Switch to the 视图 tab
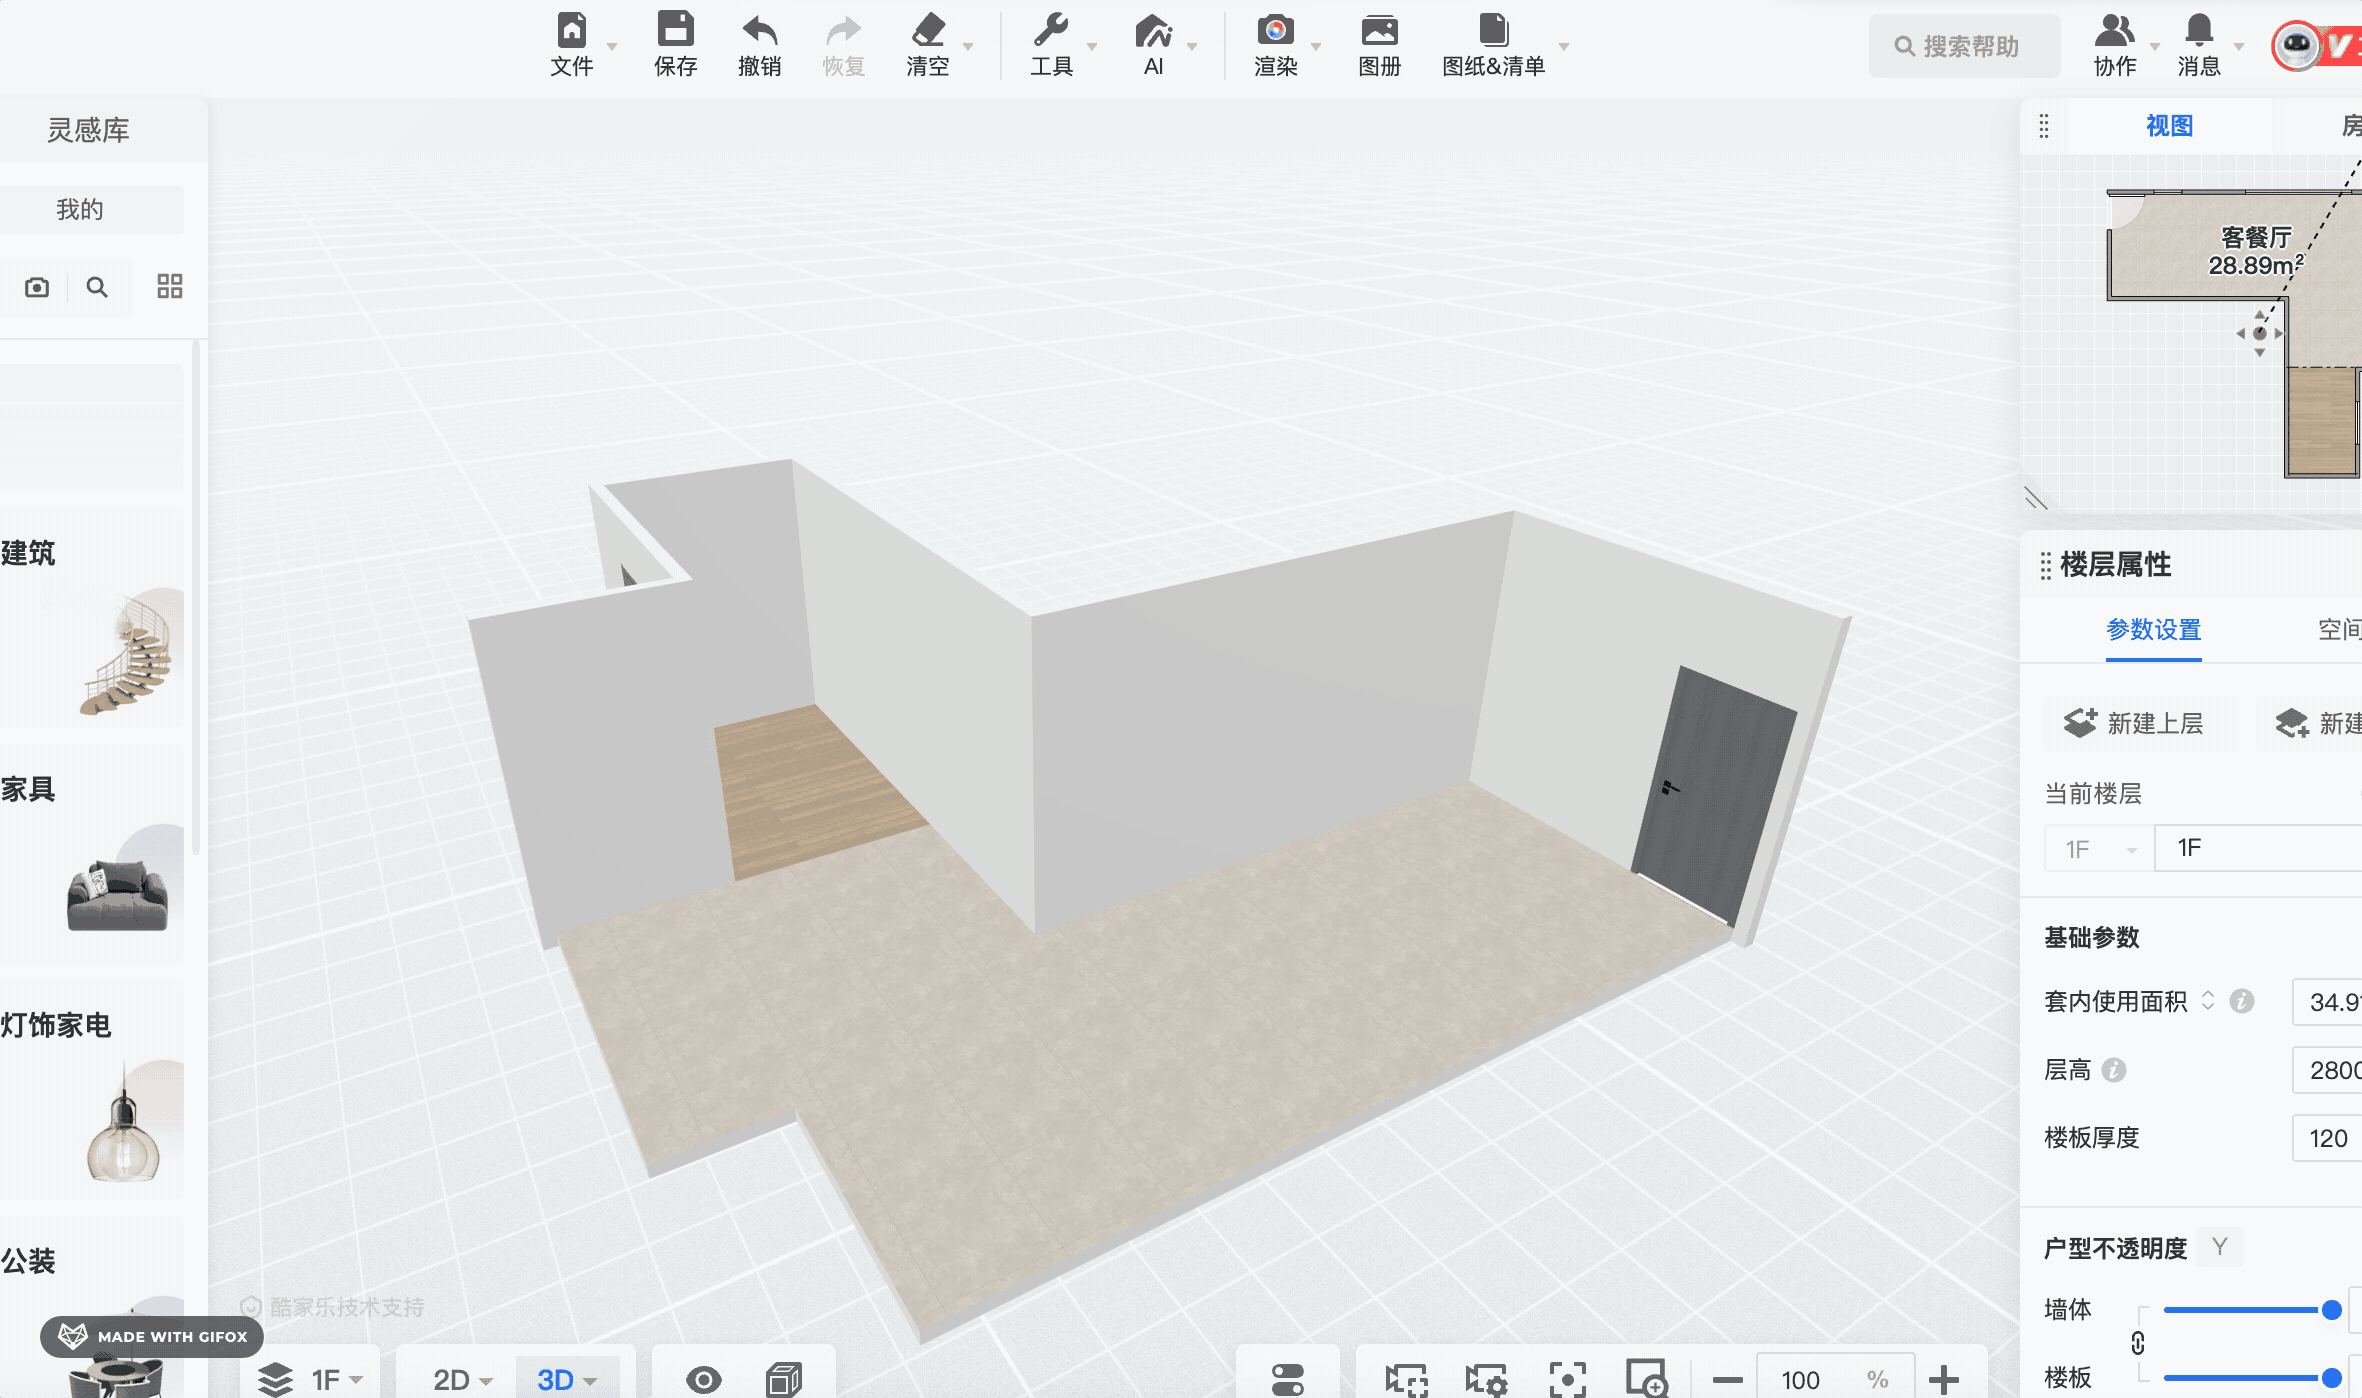This screenshot has width=2362, height=1398. [x=2169, y=126]
